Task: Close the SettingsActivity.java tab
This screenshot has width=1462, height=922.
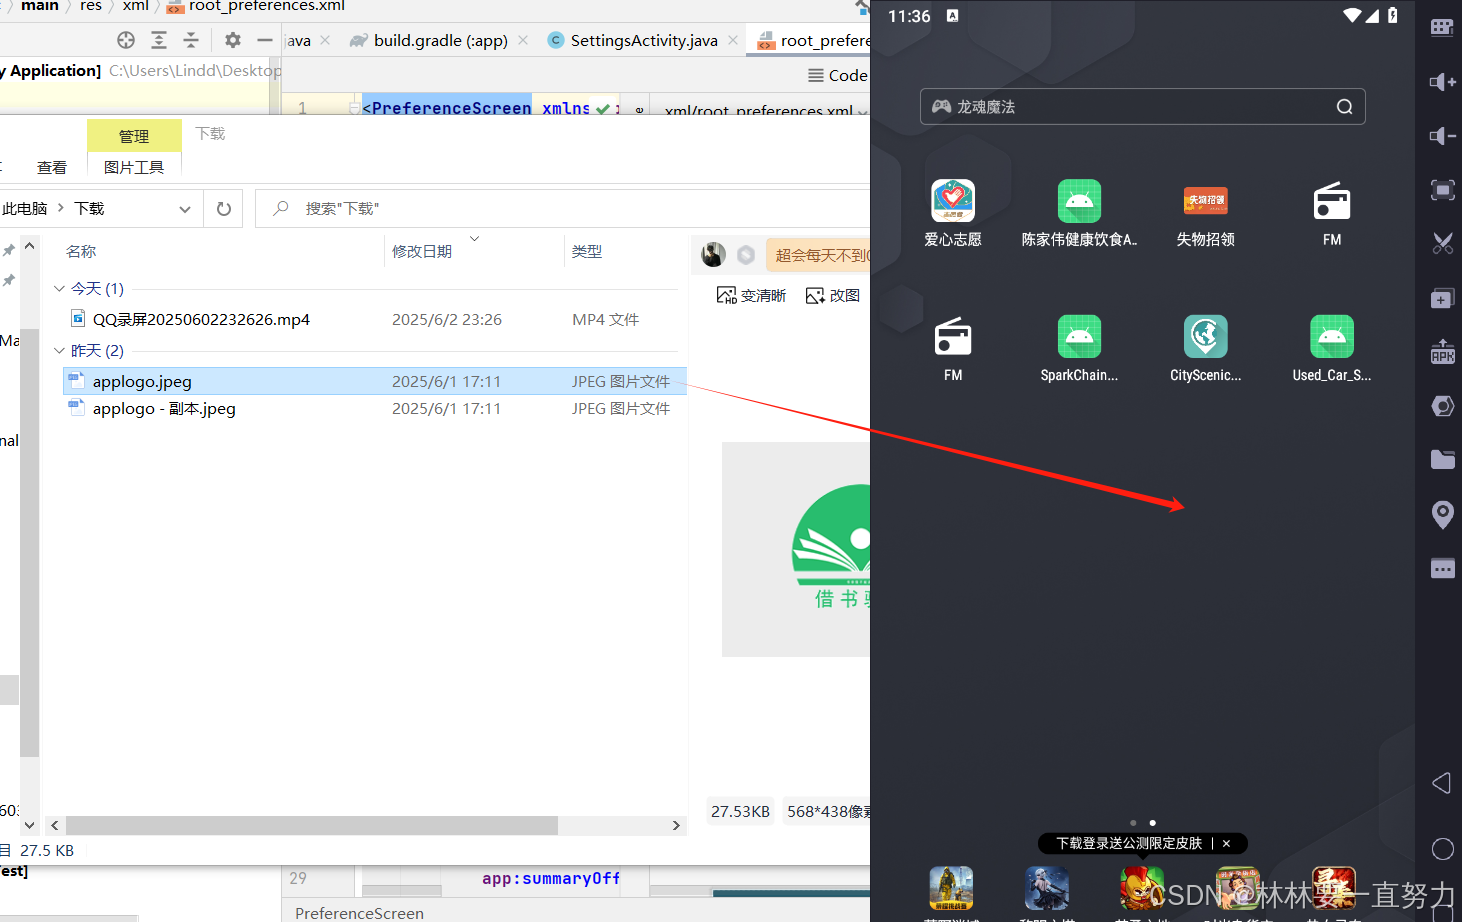Action: point(733,40)
